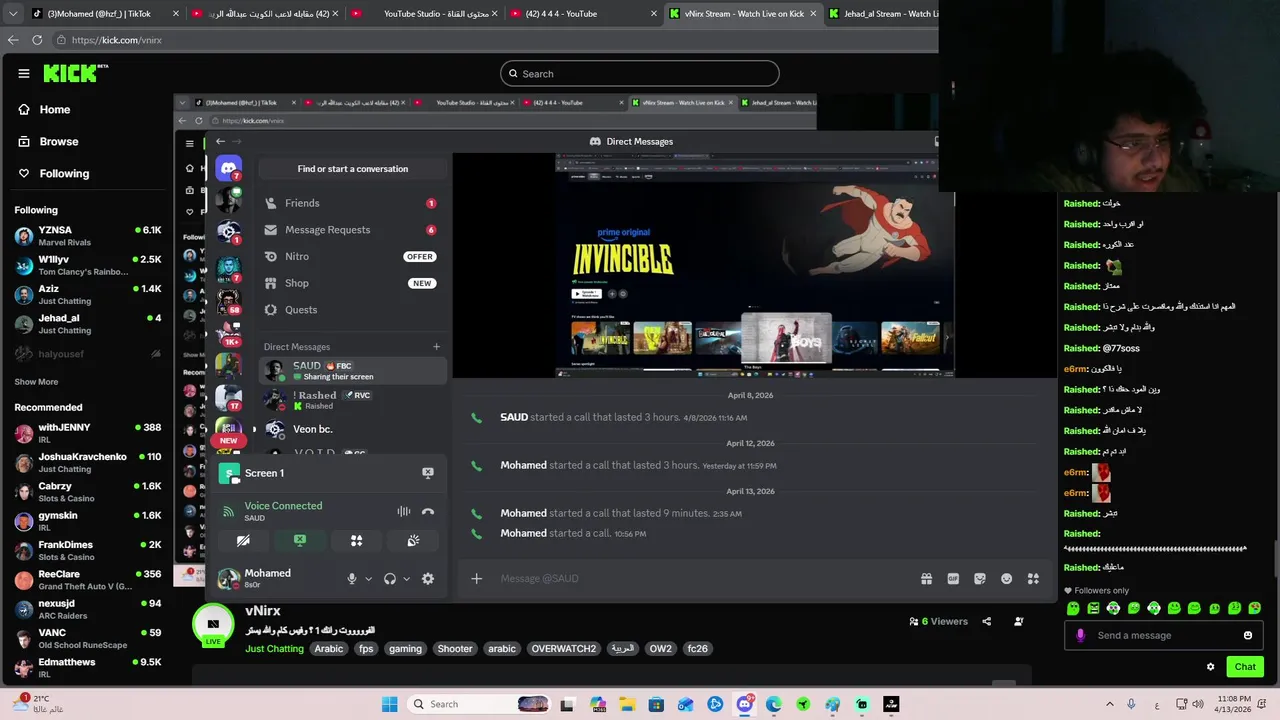Screen dimensions: 1280x720
Task: Open Friends in Discord
Action: [x=351, y=203]
